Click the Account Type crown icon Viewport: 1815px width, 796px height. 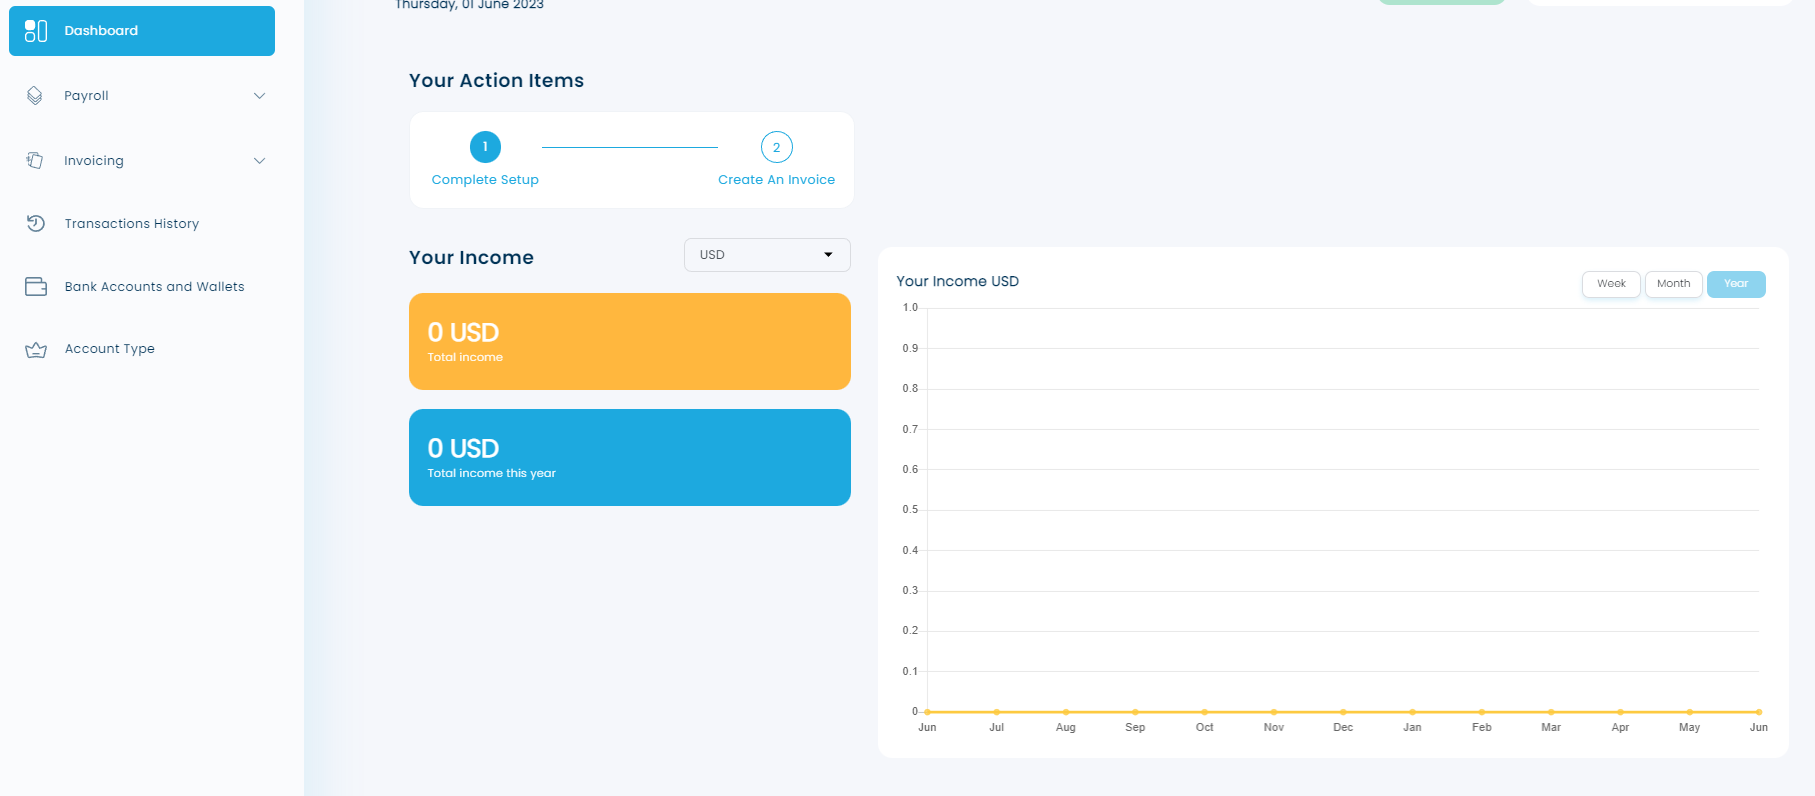pyautogui.click(x=36, y=350)
